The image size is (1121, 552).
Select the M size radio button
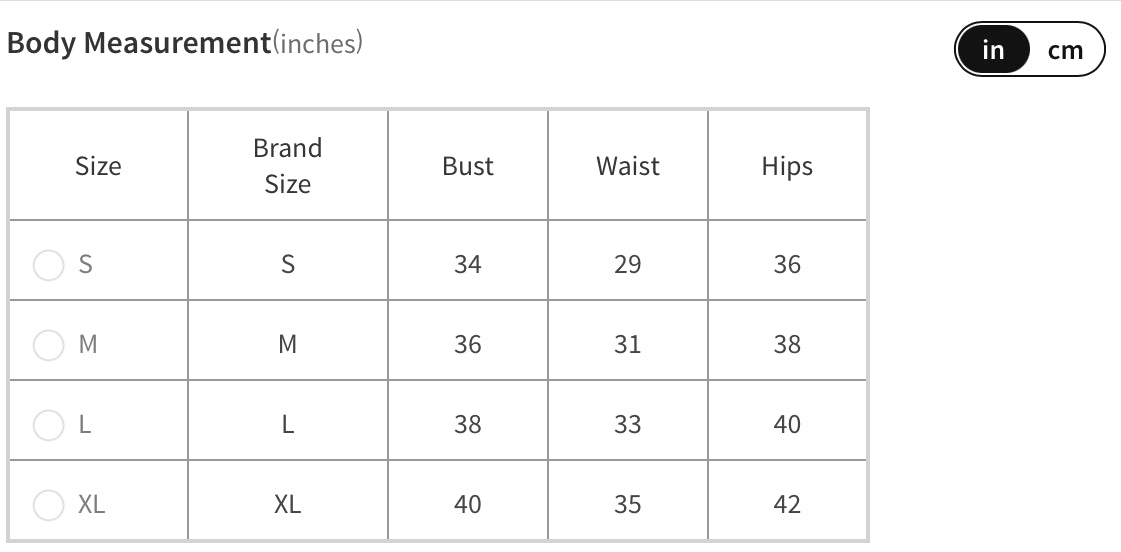49,345
